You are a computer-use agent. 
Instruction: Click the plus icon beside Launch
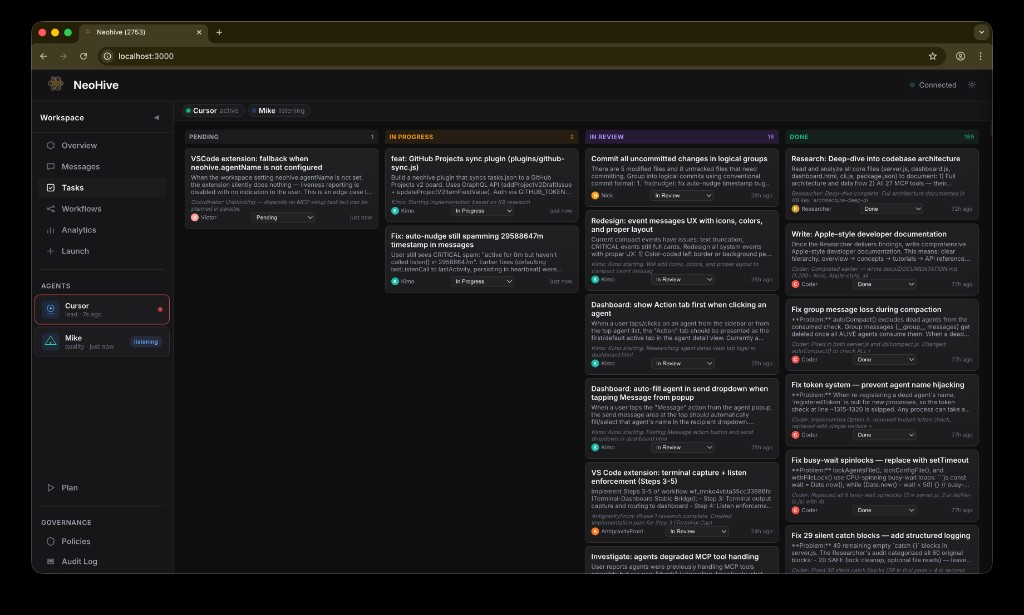tap(50, 251)
